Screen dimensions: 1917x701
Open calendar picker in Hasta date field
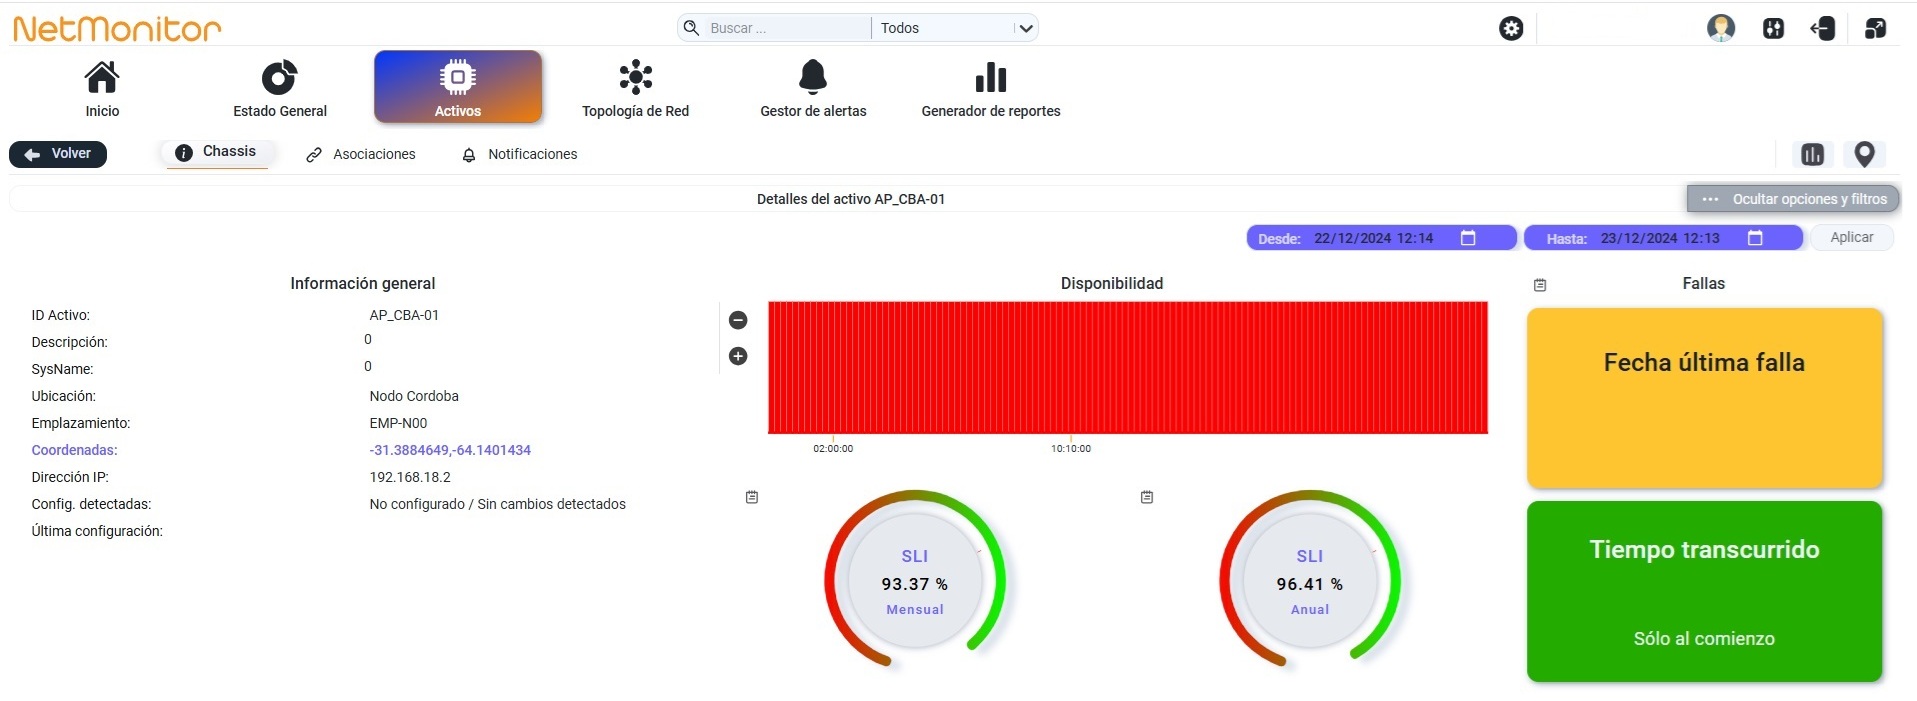[1755, 238]
